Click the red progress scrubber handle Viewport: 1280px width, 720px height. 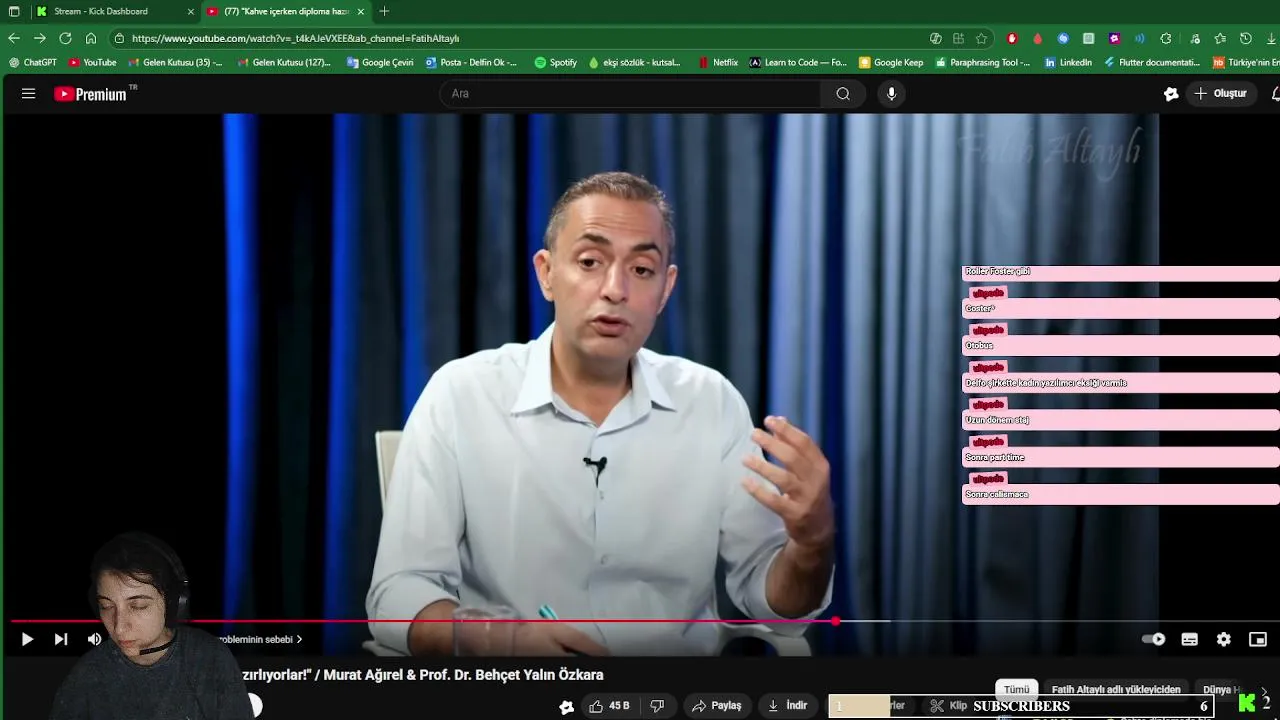[x=835, y=621]
